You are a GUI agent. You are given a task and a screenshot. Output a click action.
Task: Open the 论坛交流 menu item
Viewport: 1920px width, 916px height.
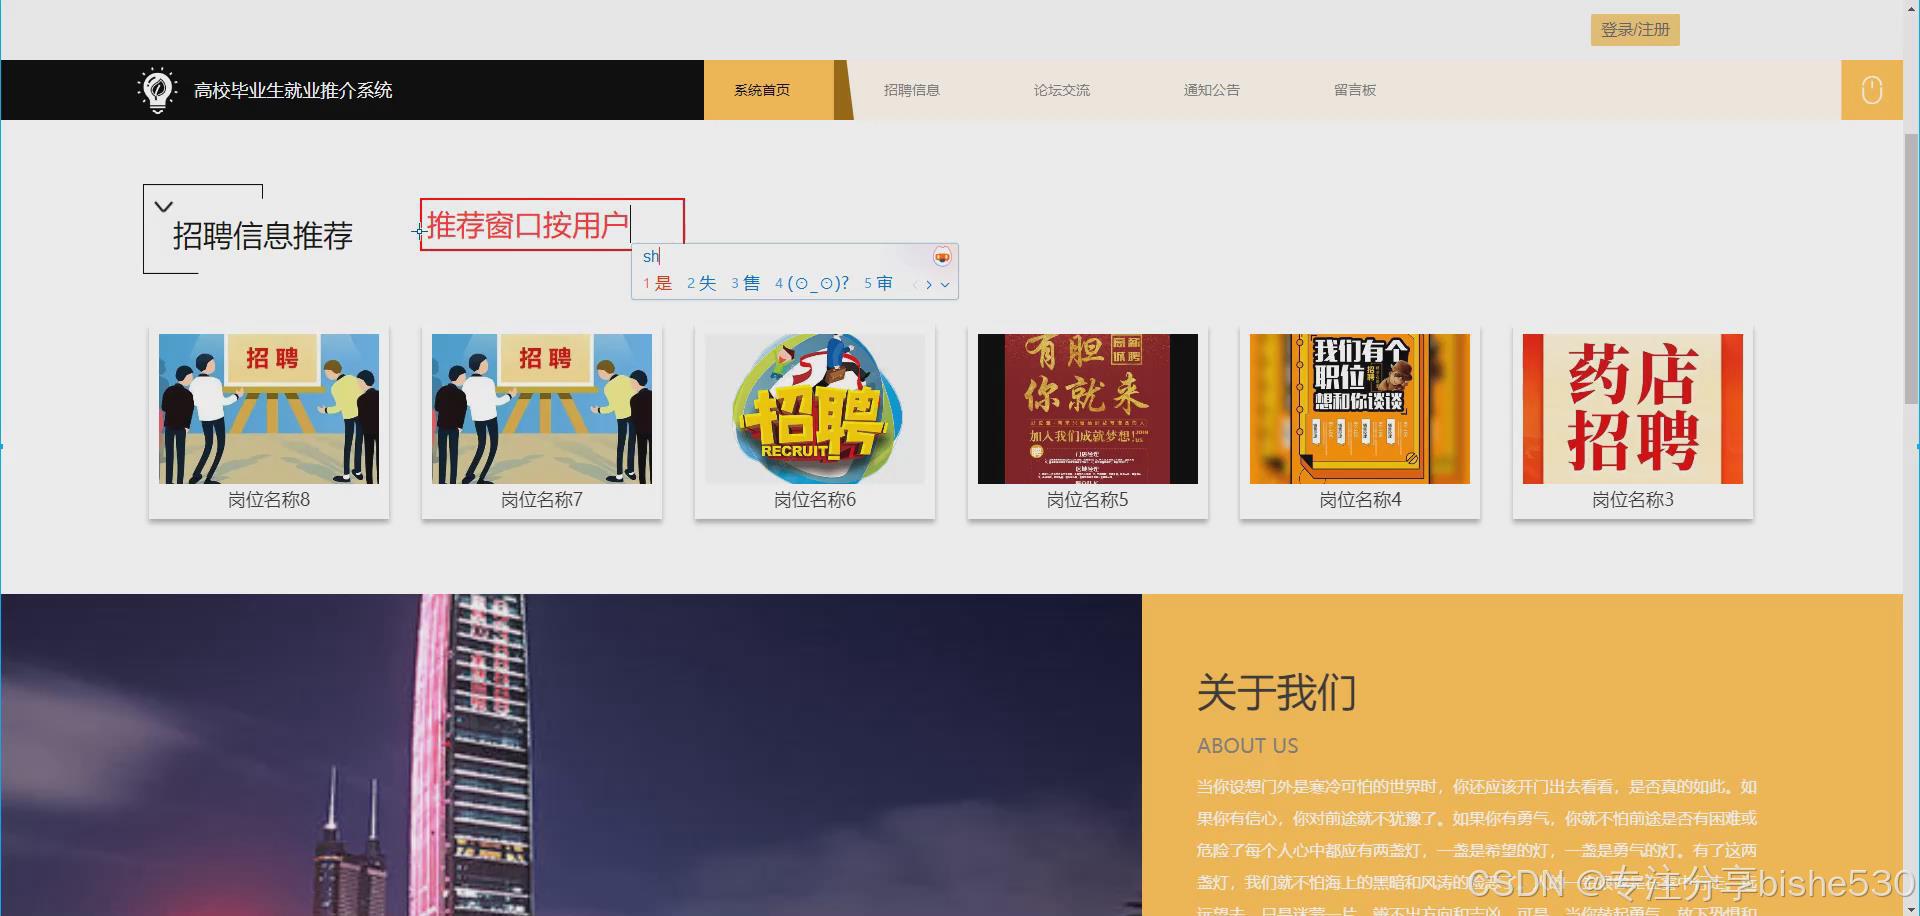1061,89
